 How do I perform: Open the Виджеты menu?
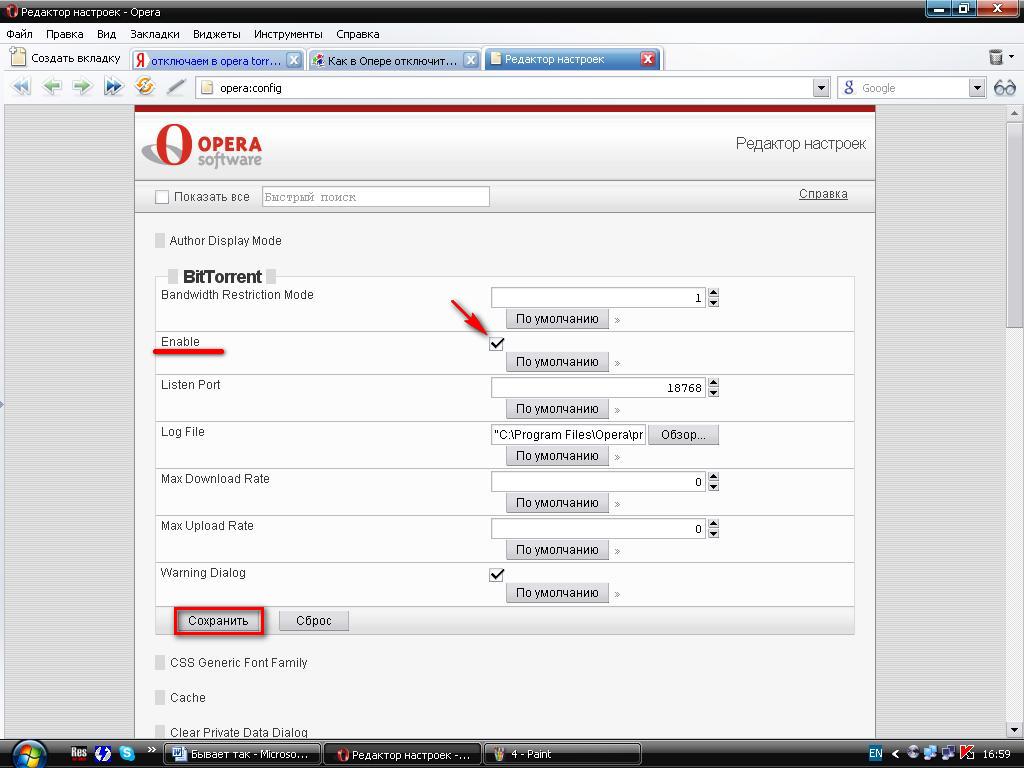[x=217, y=34]
